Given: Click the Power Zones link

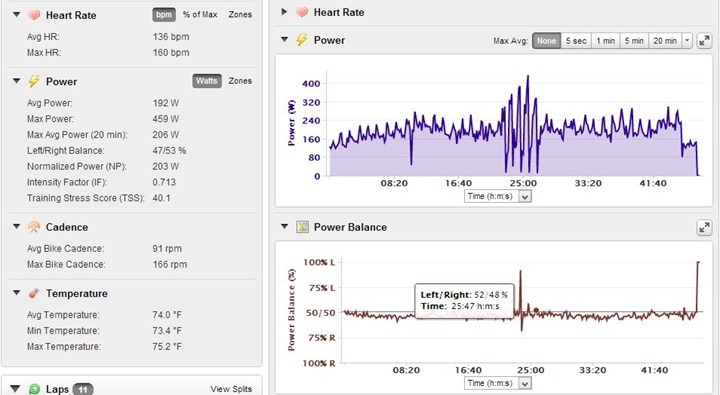Looking at the screenshot, I should point(240,81).
